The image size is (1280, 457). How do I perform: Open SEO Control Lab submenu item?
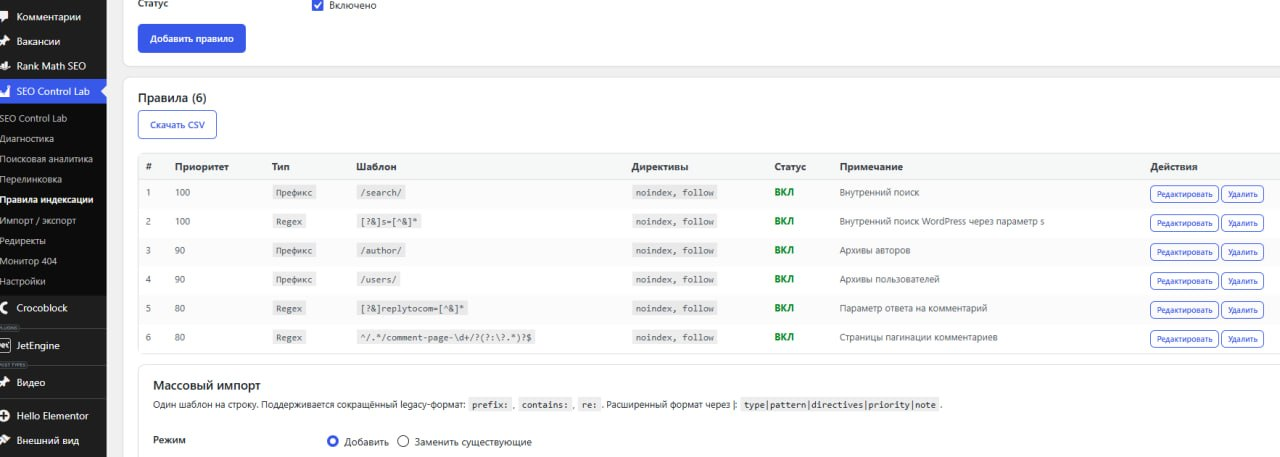[33, 118]
